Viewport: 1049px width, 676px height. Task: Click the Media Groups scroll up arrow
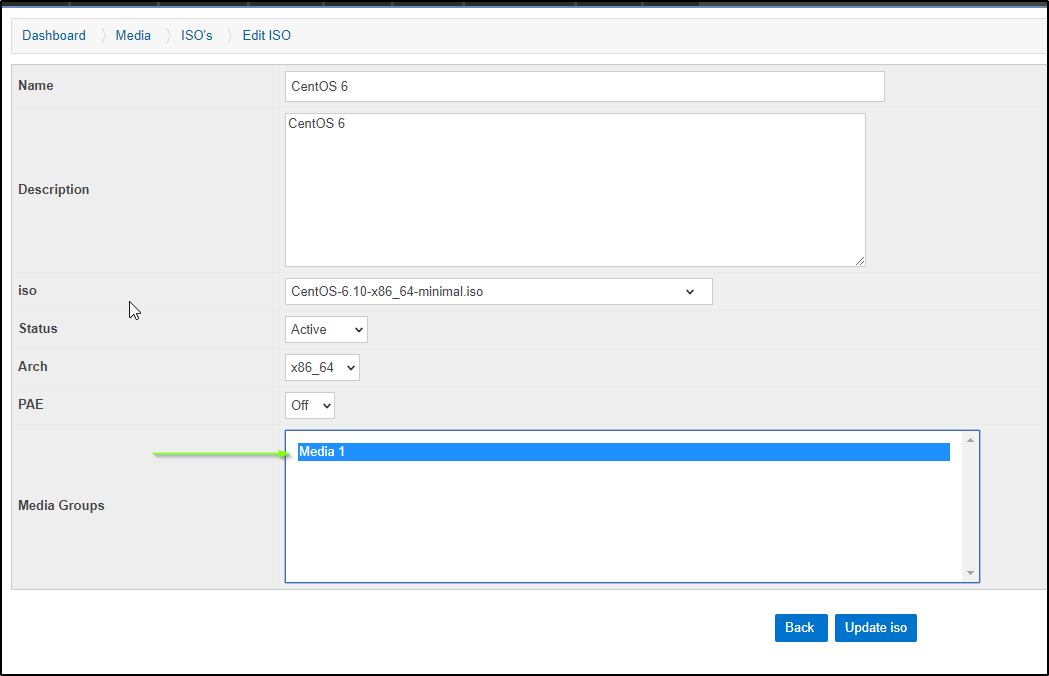pos(970,440)
